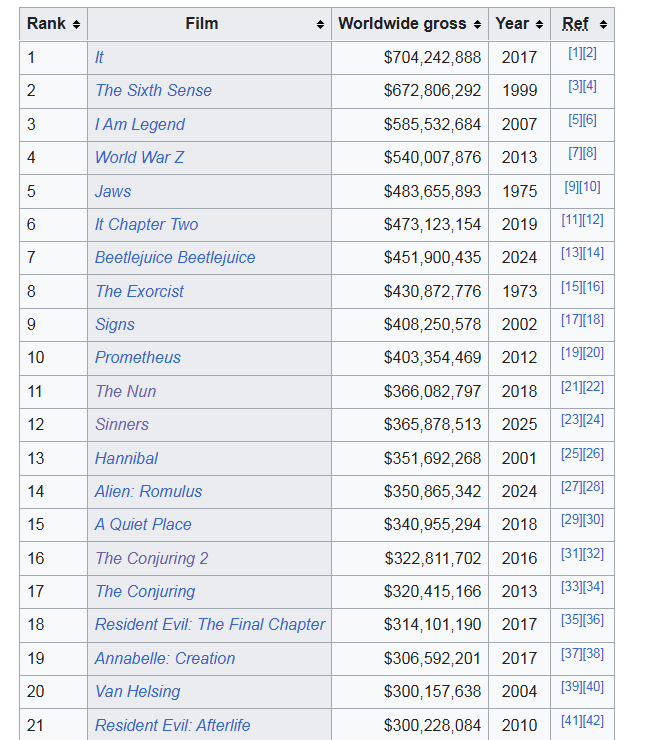This screenshot has height=740, width=658.
Task: Click reference [10] for Jaws
Action: coord(590,187)
